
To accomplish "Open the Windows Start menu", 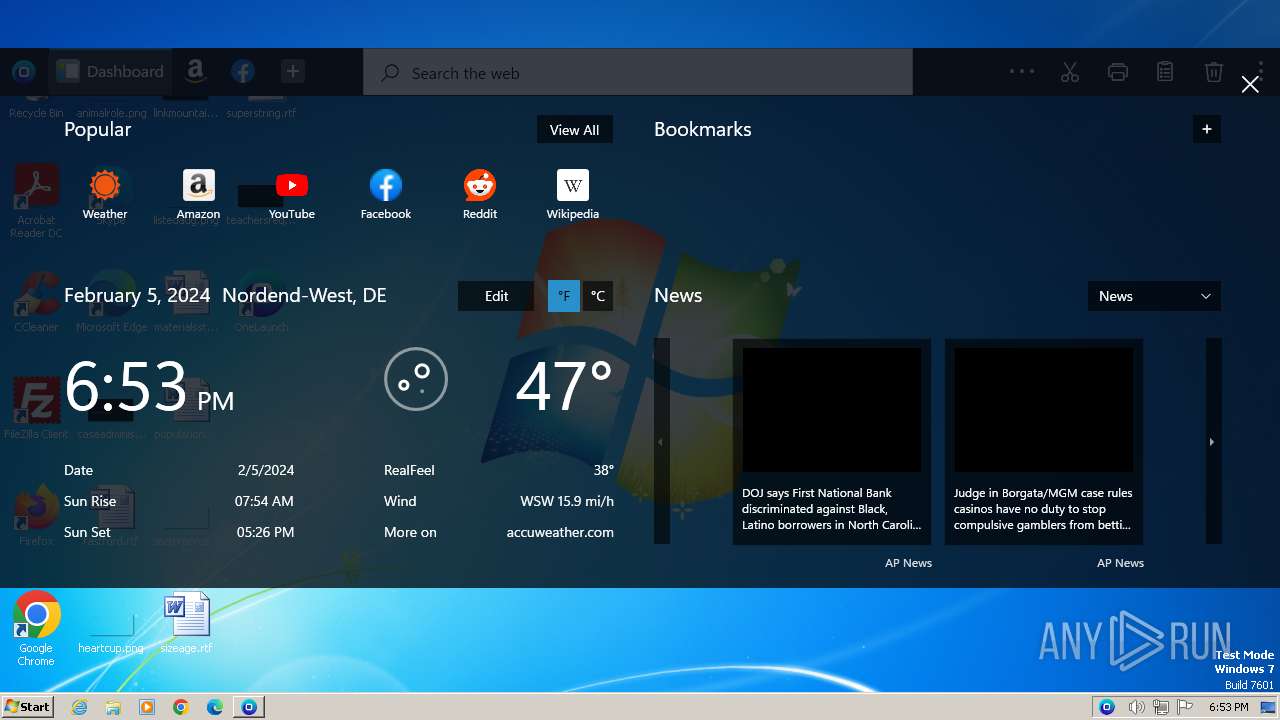I will [x=27, y=706].
